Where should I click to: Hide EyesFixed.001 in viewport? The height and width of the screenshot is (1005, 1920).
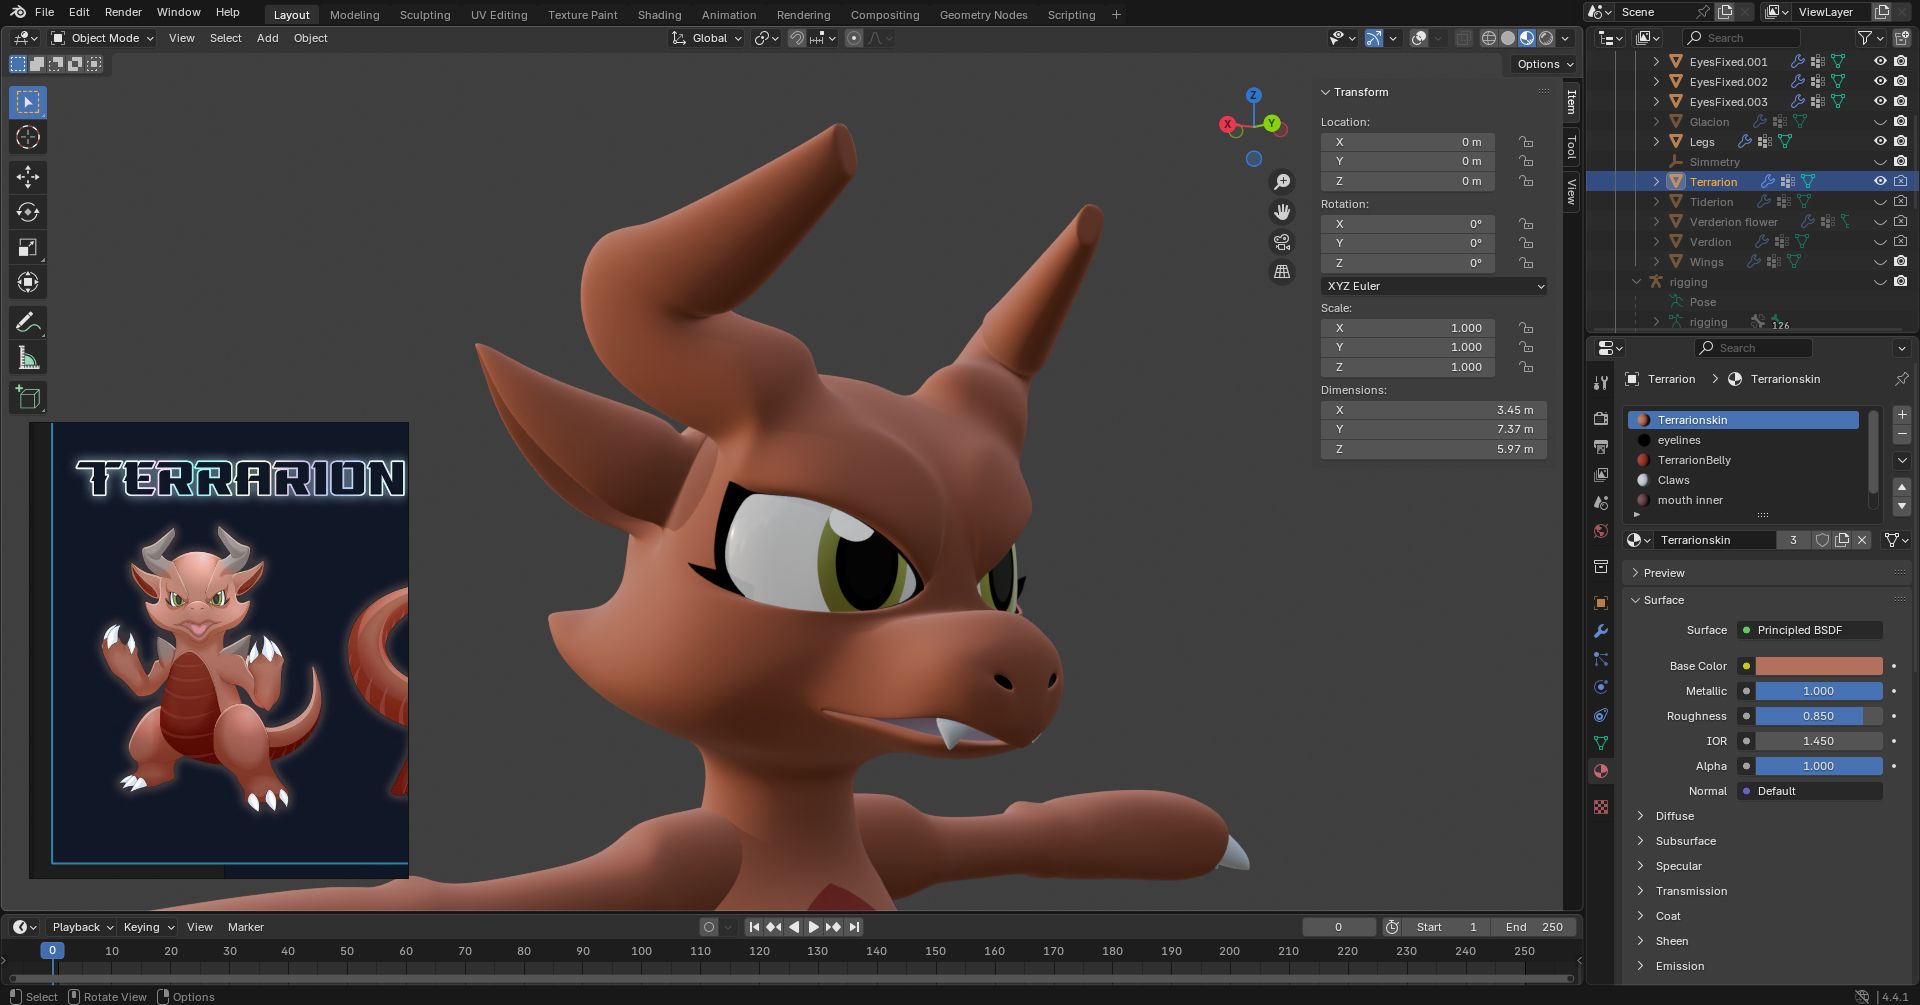coord(1880,62)
